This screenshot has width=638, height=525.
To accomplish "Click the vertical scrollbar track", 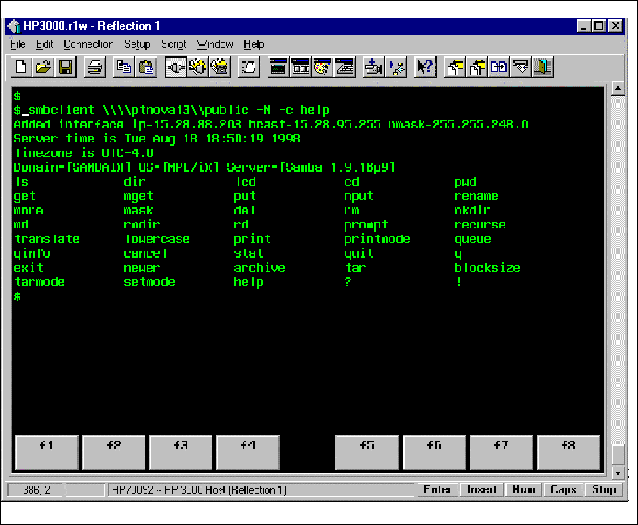I will pyautogui.click(x=618, y=269).
